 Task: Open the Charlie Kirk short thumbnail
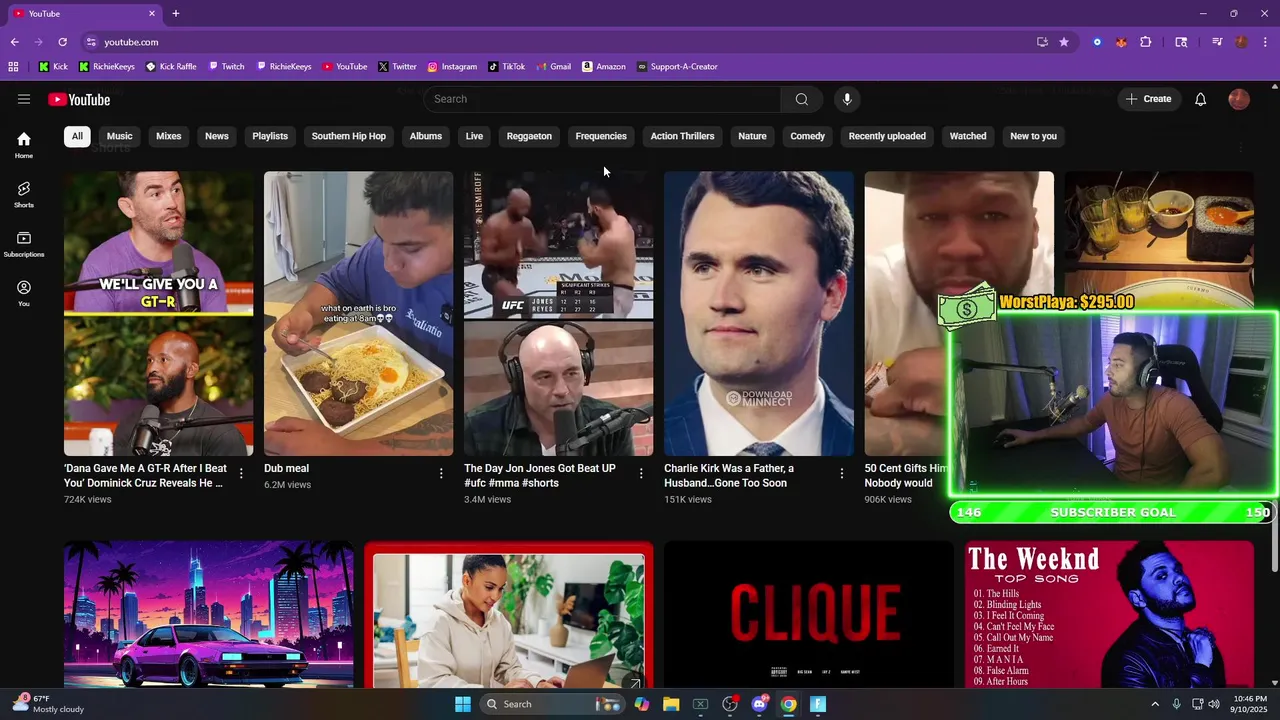(759, 313)
